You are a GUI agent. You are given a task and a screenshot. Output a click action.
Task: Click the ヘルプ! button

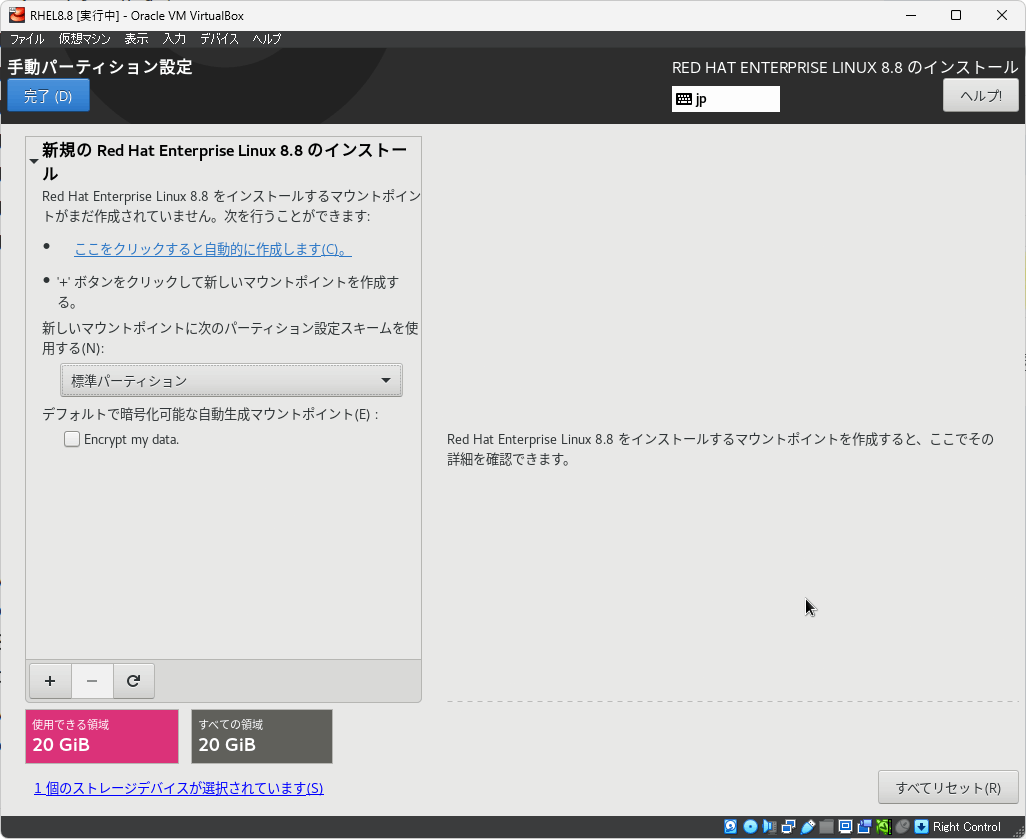[x=980, y=96]
